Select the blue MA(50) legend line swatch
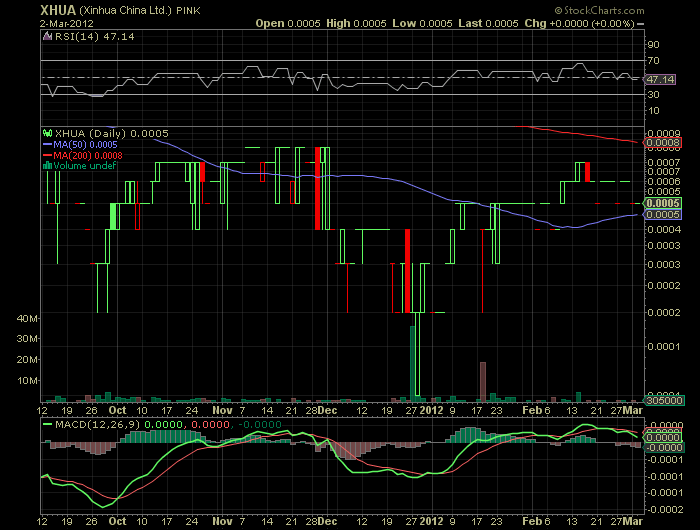 pos(47,145)
